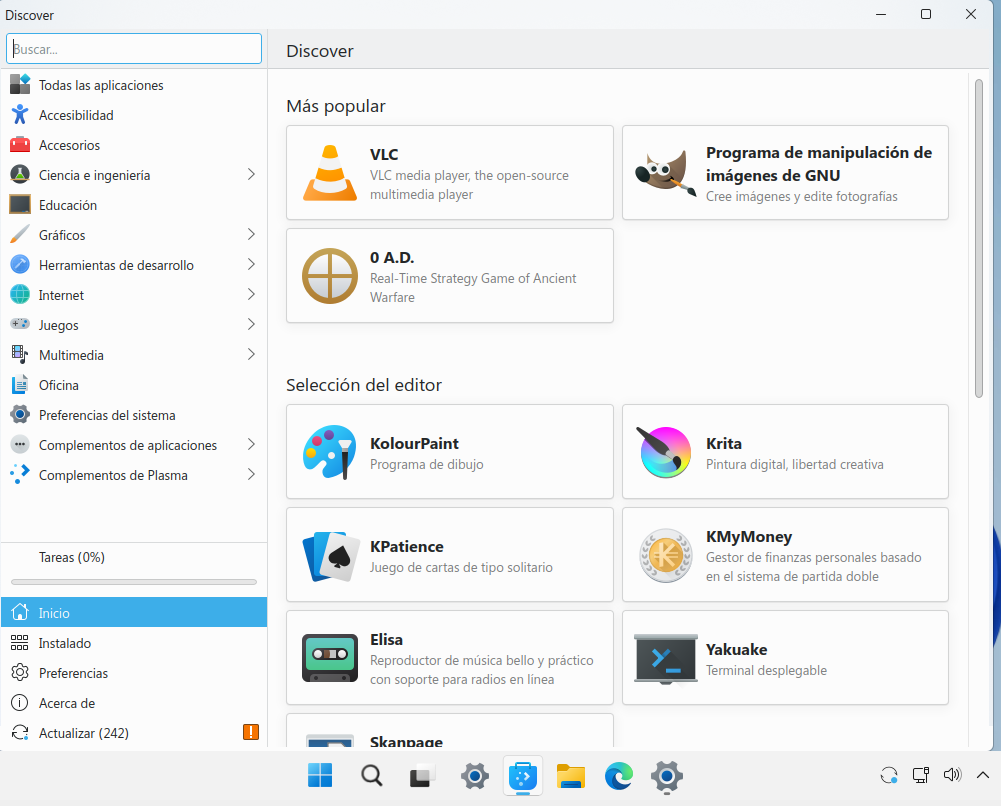Click the VLC traffic cone icon

[330, 173]
